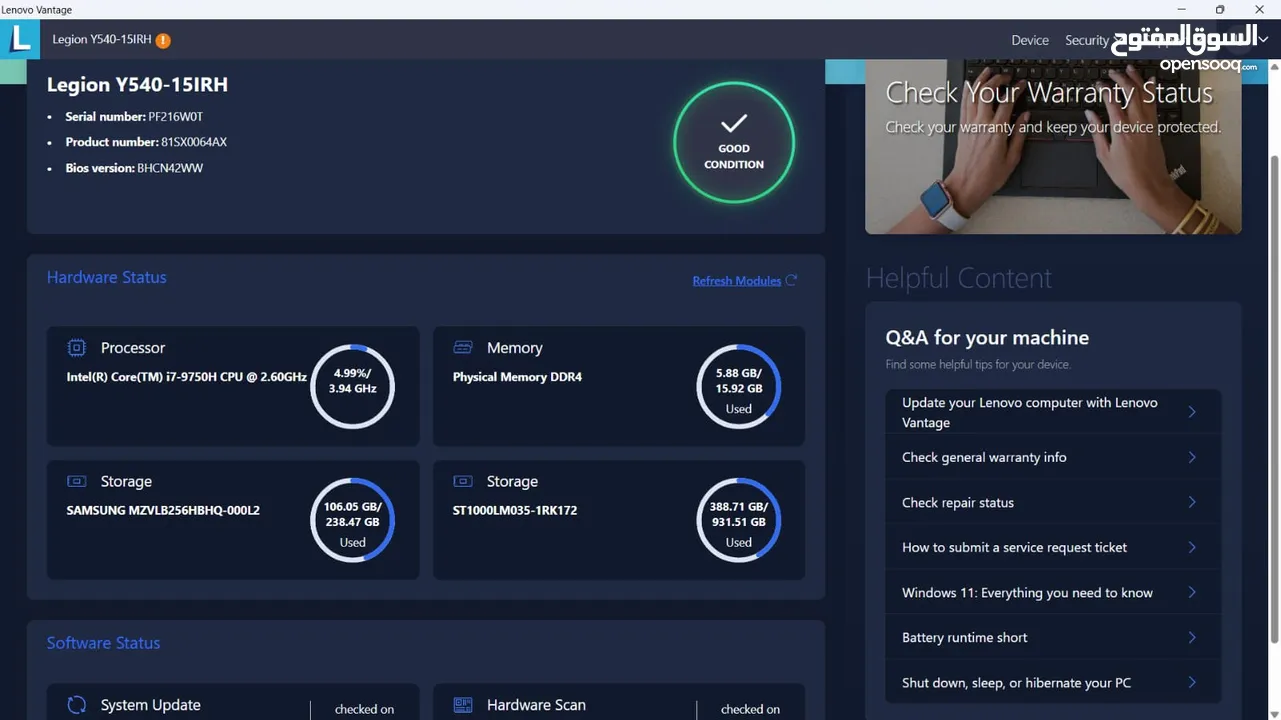Image resolution: width=1281 pixels, height=720 pixels.
Task: Click the processor usage gauge 4.99%/3.94 GHz
Action: 353,387
